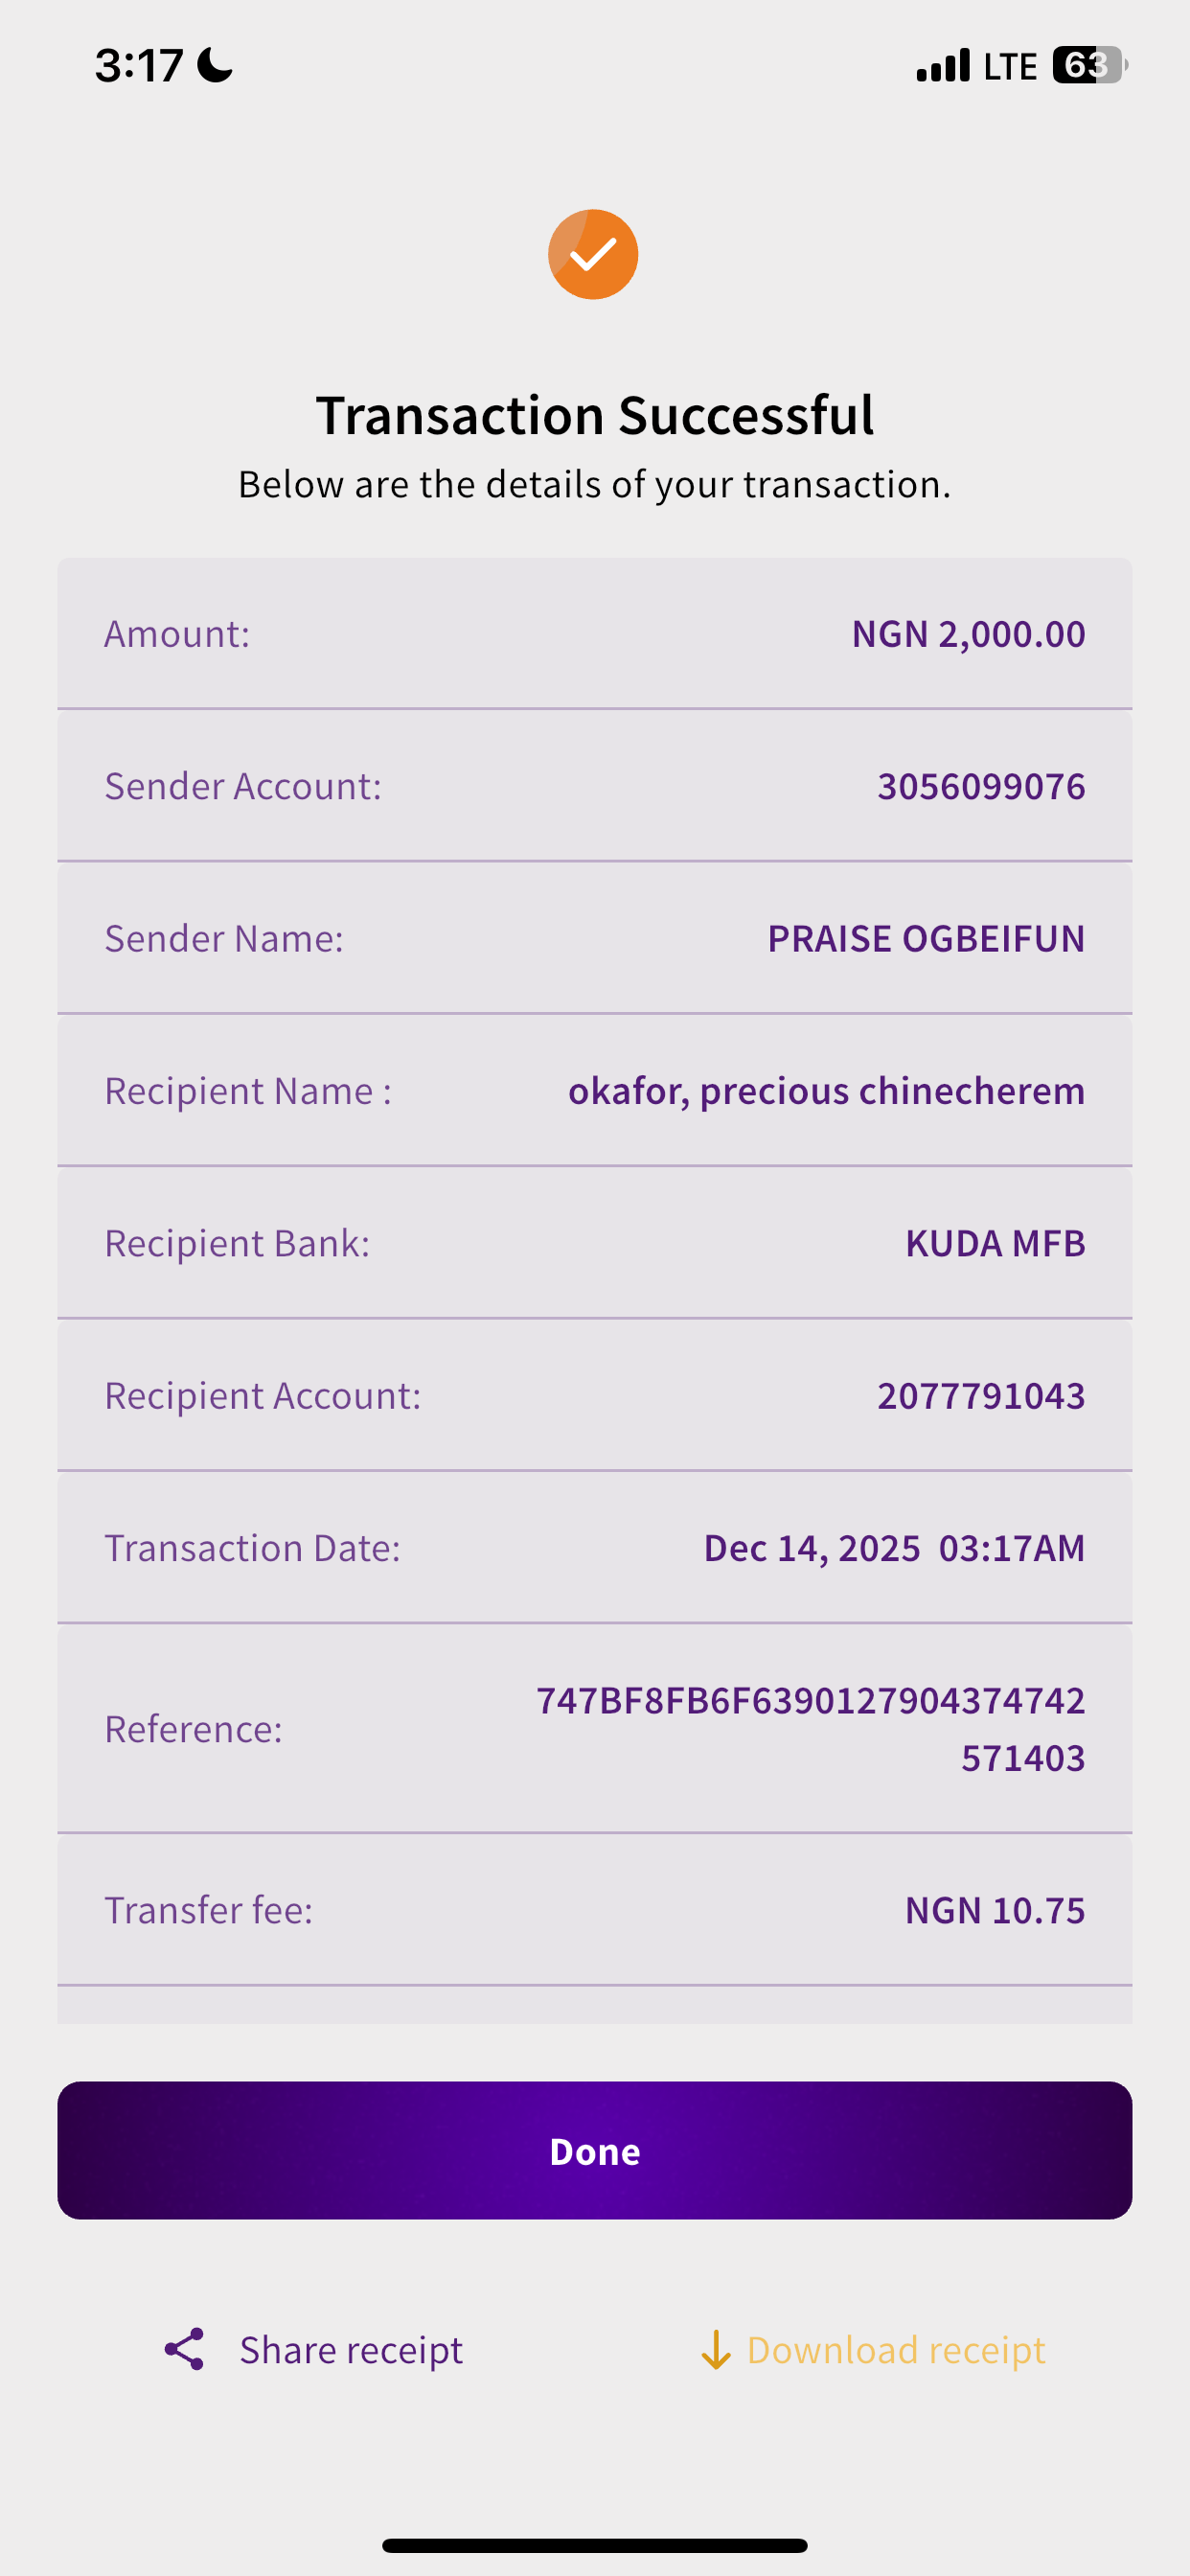Screen dimensions: 1190x2576
Task: Open Share receipt link
Action: 351,2349
